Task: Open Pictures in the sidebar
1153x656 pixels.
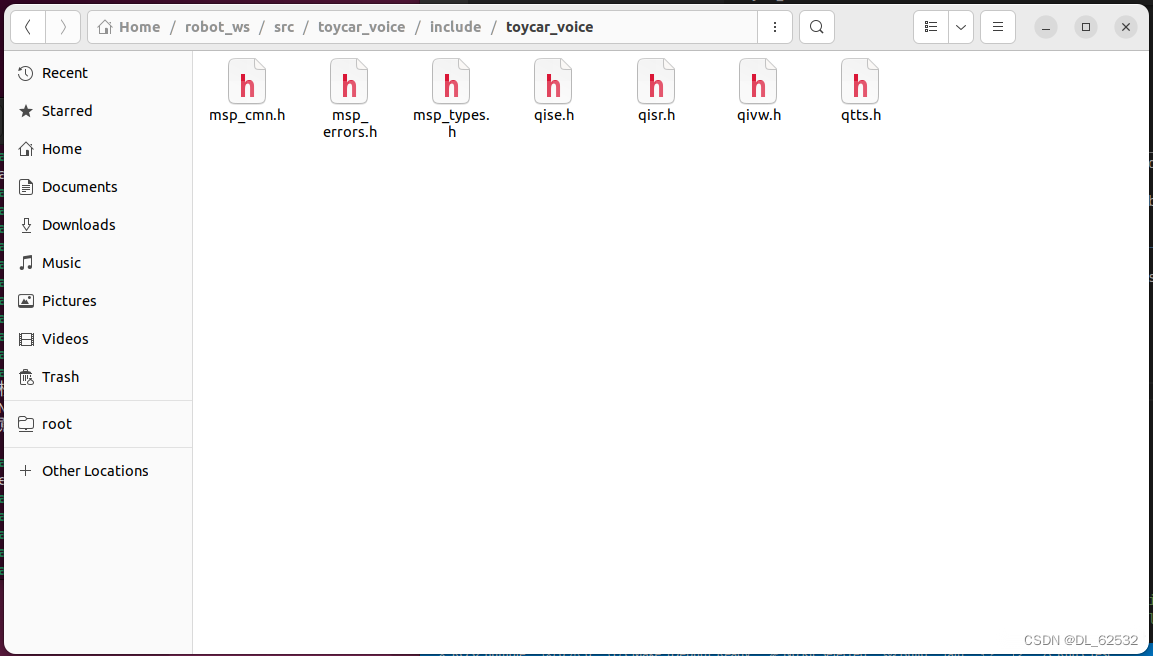Action: click(99, 301)
